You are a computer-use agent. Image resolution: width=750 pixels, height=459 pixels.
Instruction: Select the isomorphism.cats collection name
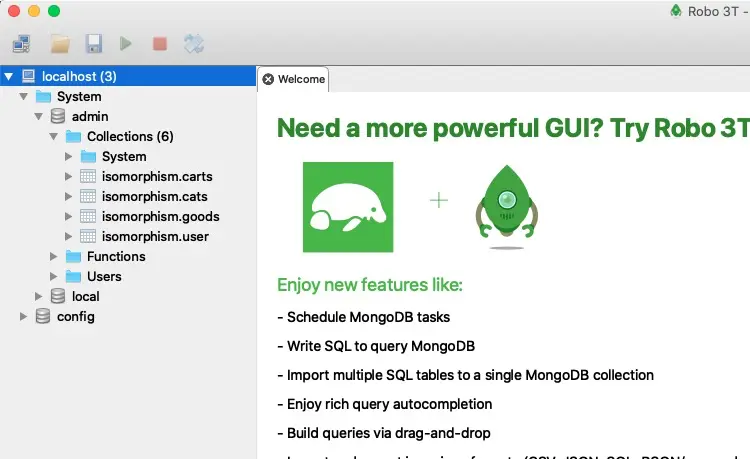(x=155, y=197)
